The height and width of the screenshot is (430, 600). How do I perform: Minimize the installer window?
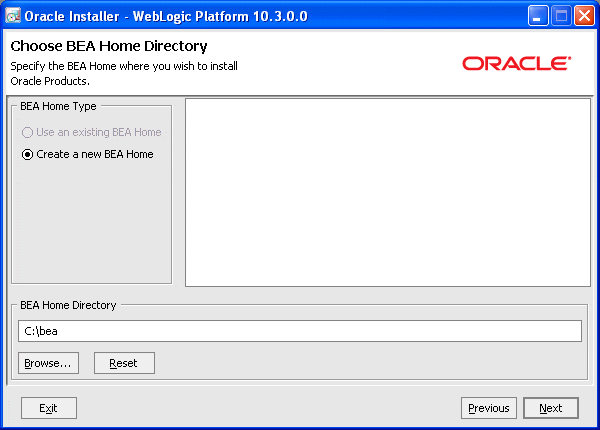[538, 16]
